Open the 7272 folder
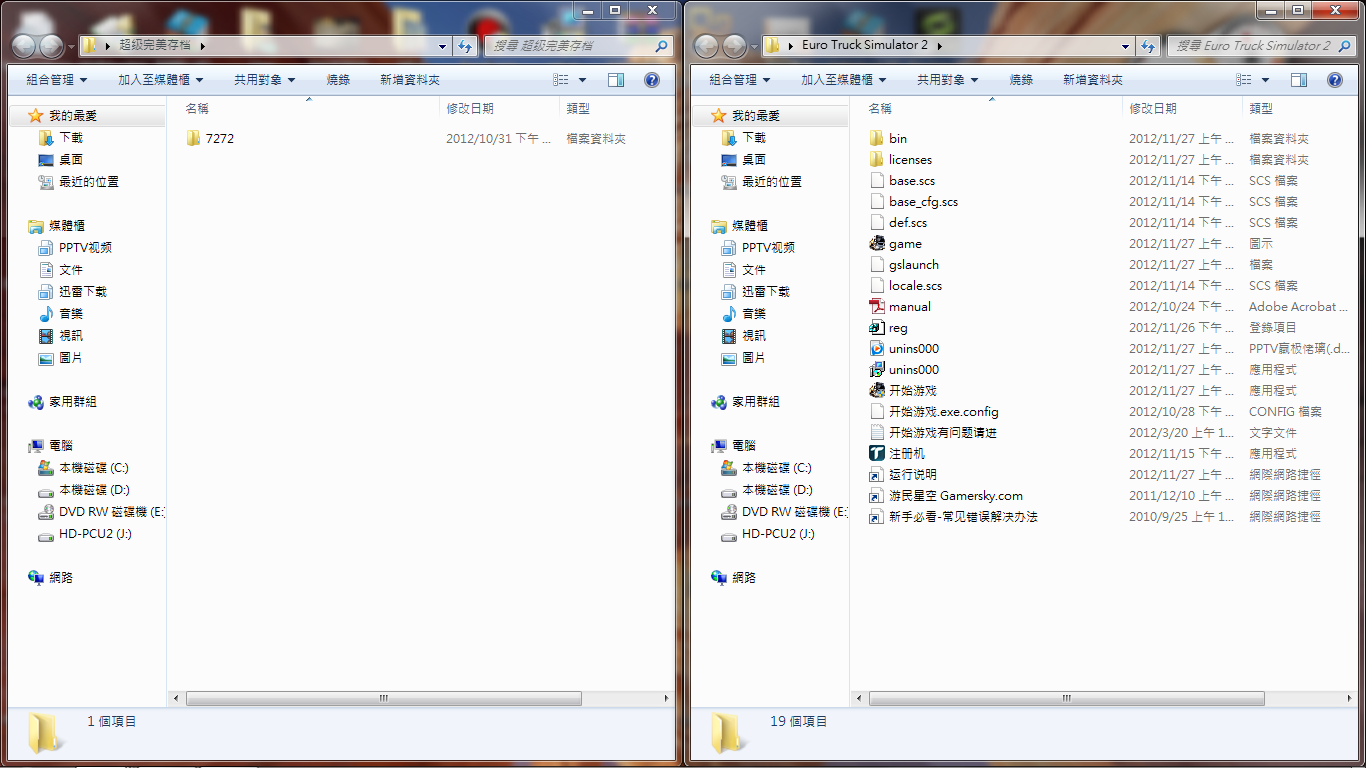 [219, 139]
